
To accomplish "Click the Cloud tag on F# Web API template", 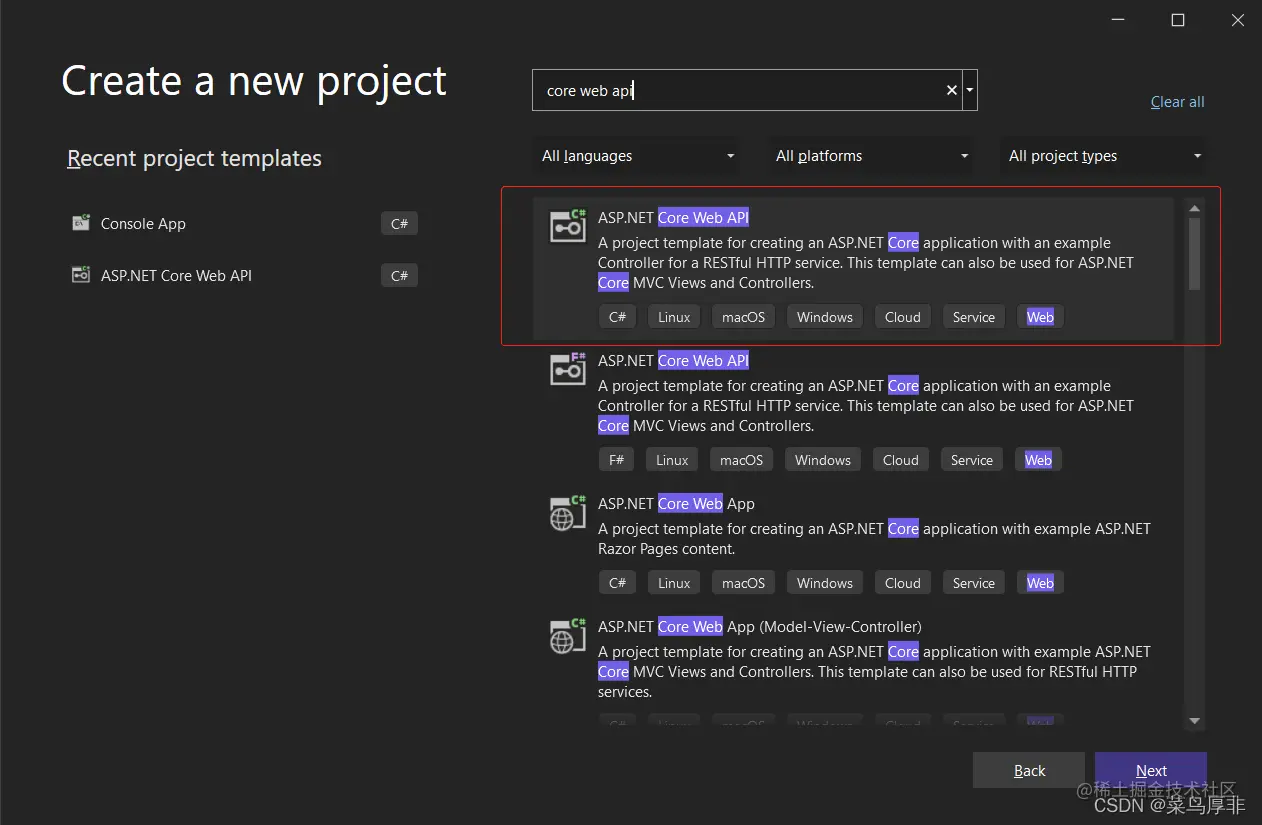I will (x=900, y=460).
